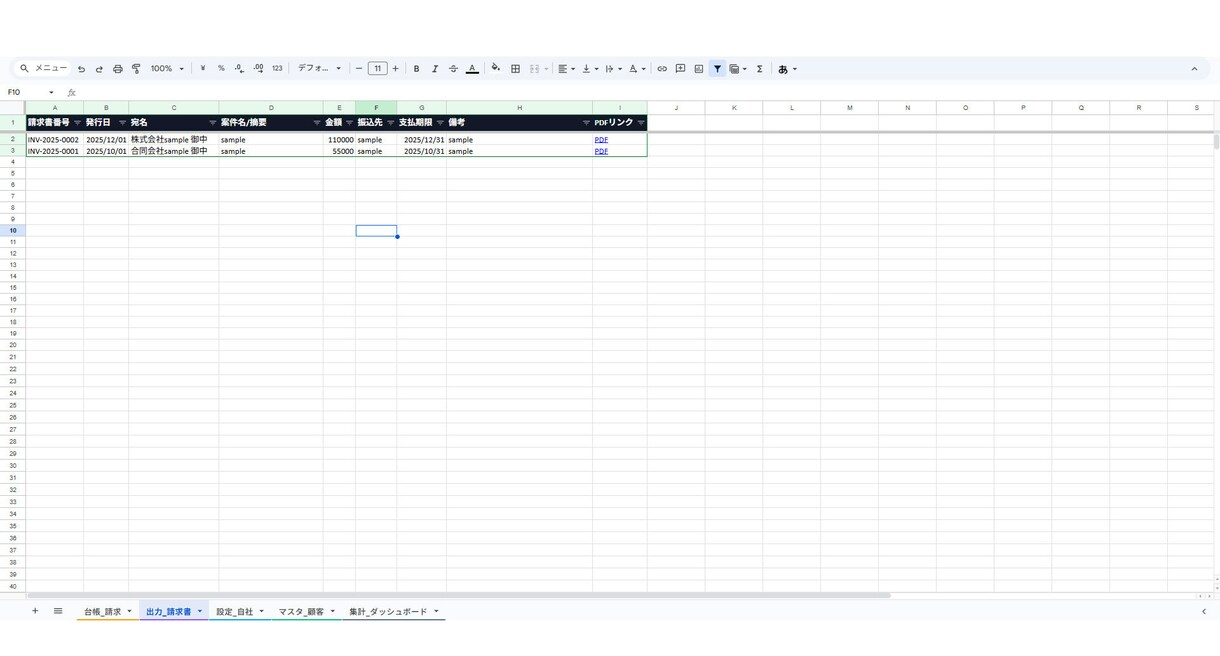
Task: Click the insert chart icon
Action: pos(699,69)
